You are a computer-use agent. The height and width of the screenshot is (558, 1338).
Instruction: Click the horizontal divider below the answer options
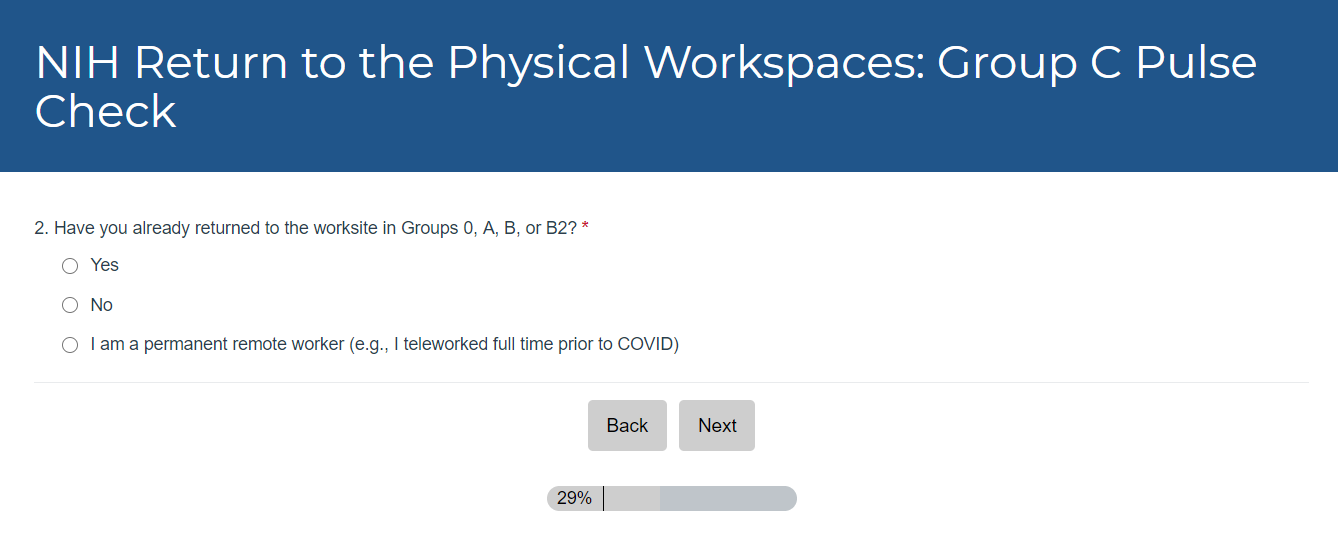click(x=670, y=382)
